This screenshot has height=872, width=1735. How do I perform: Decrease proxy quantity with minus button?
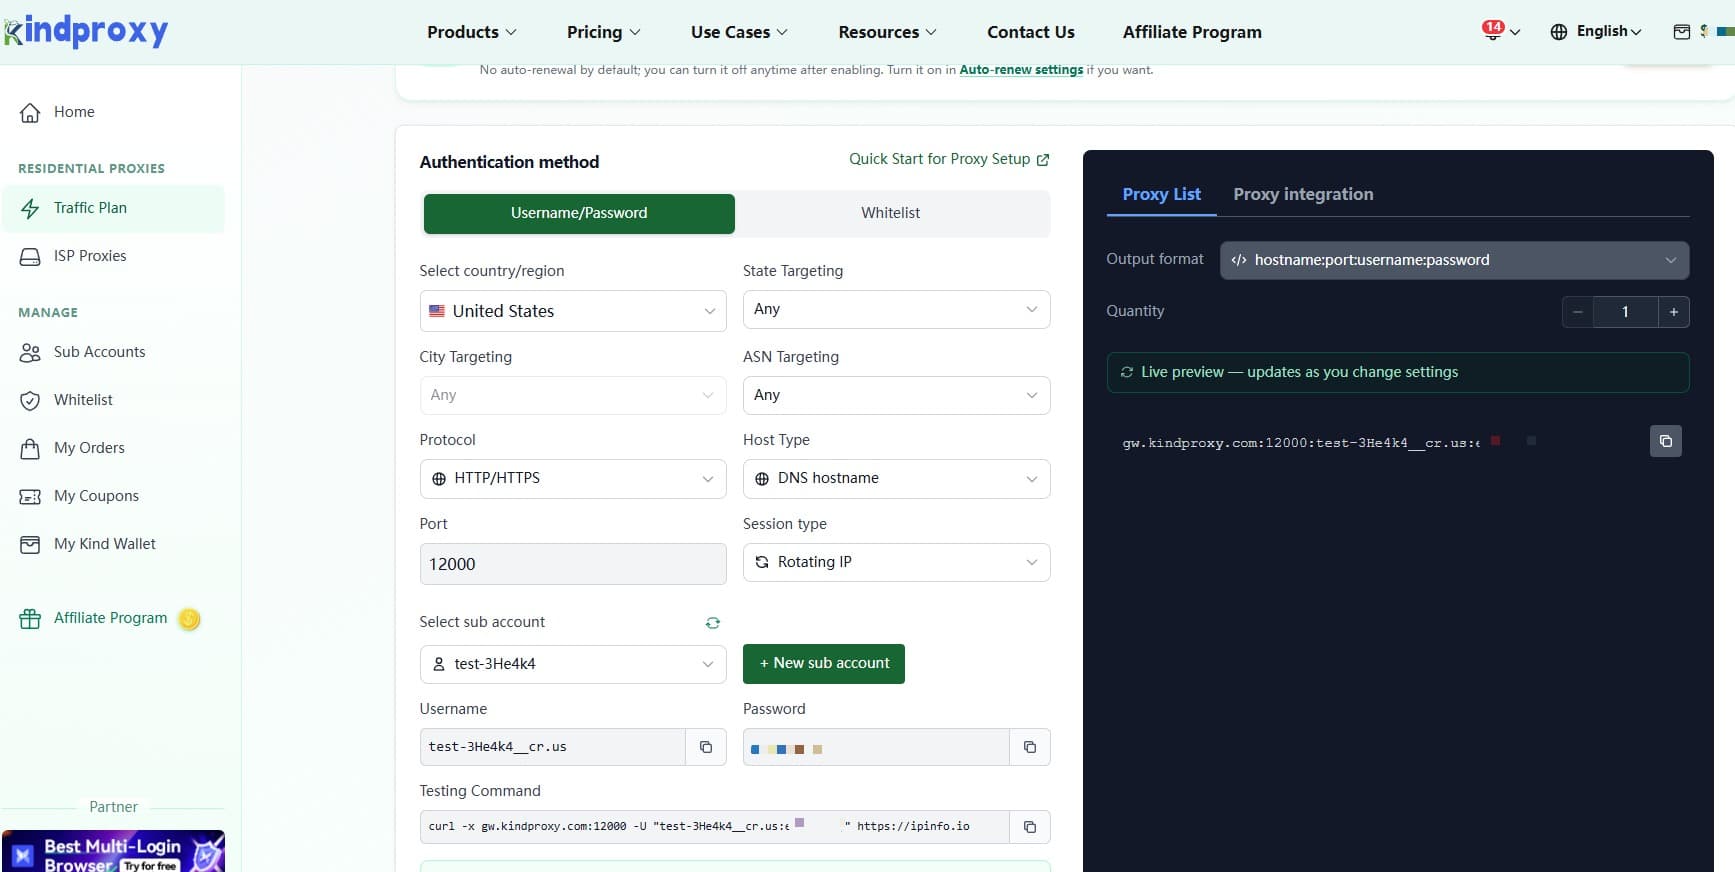click(x=1578, y=312)
